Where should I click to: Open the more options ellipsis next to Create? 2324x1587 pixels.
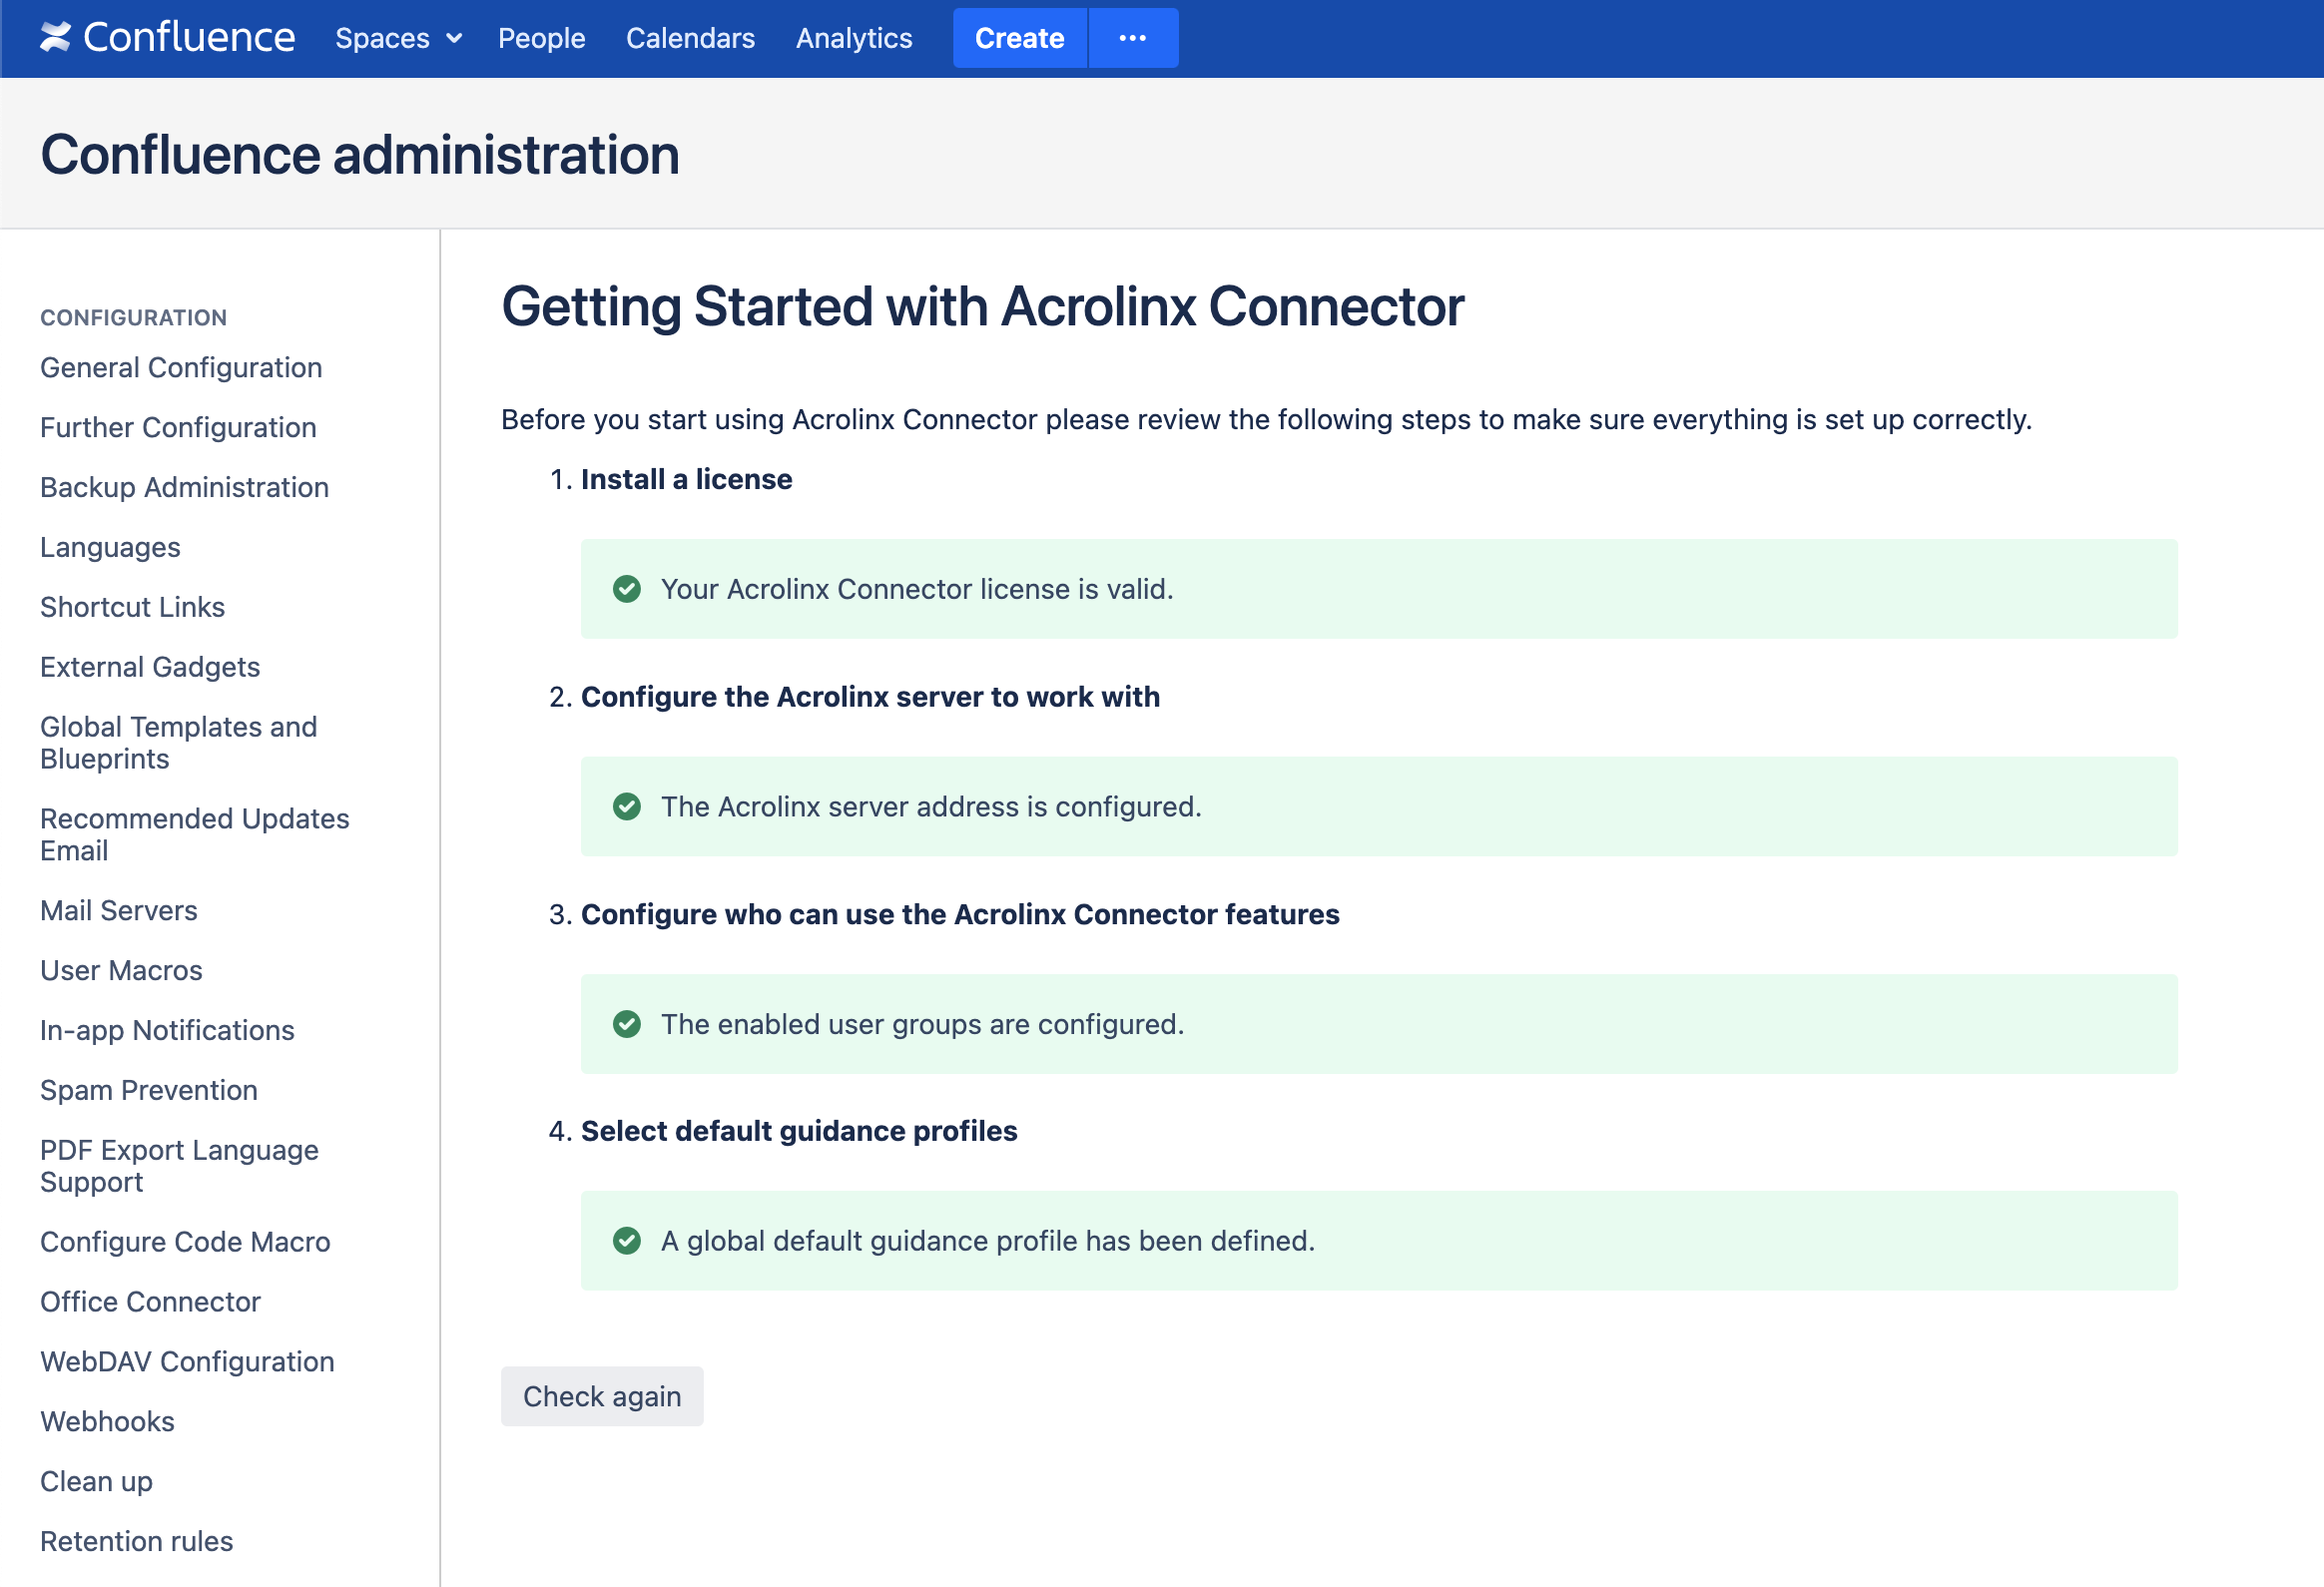click(1133, 38)
